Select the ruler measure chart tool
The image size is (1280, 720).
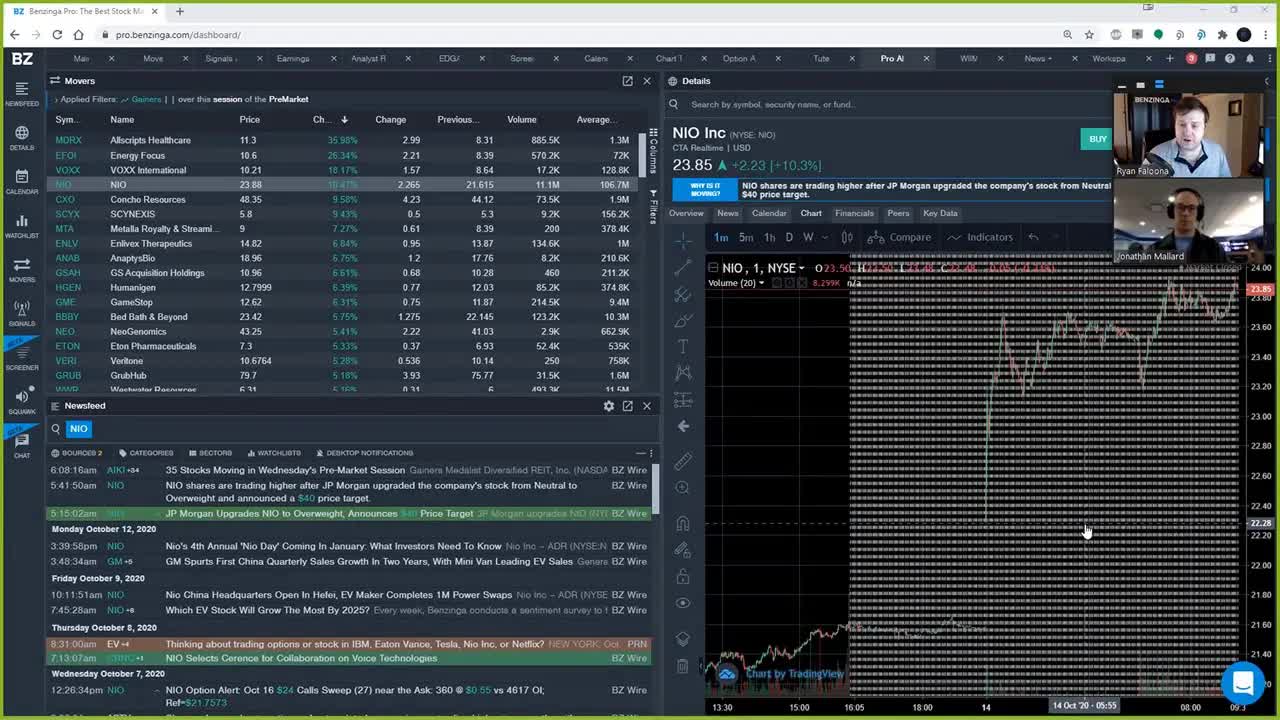coord(683,461)
